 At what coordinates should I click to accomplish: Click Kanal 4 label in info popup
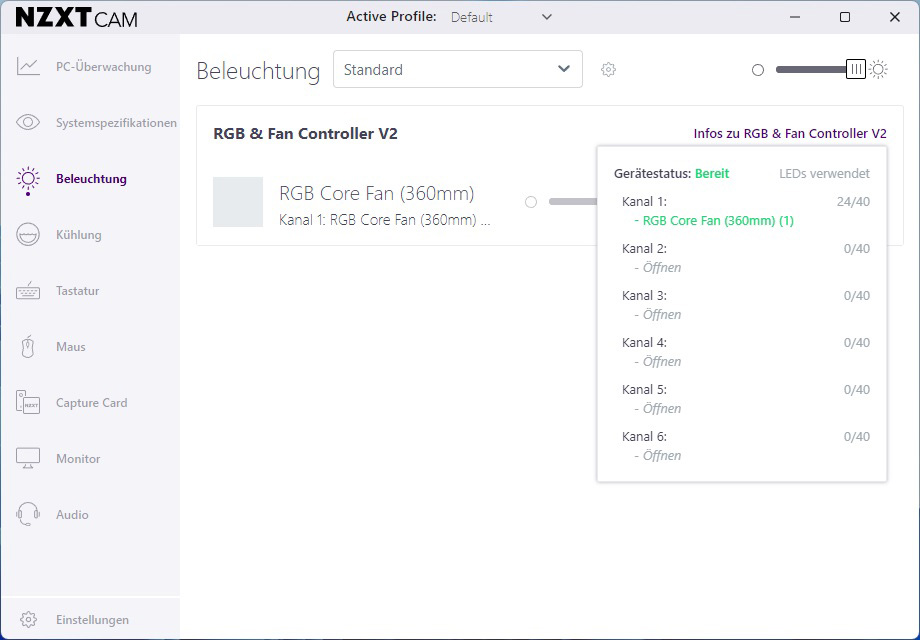644,343
